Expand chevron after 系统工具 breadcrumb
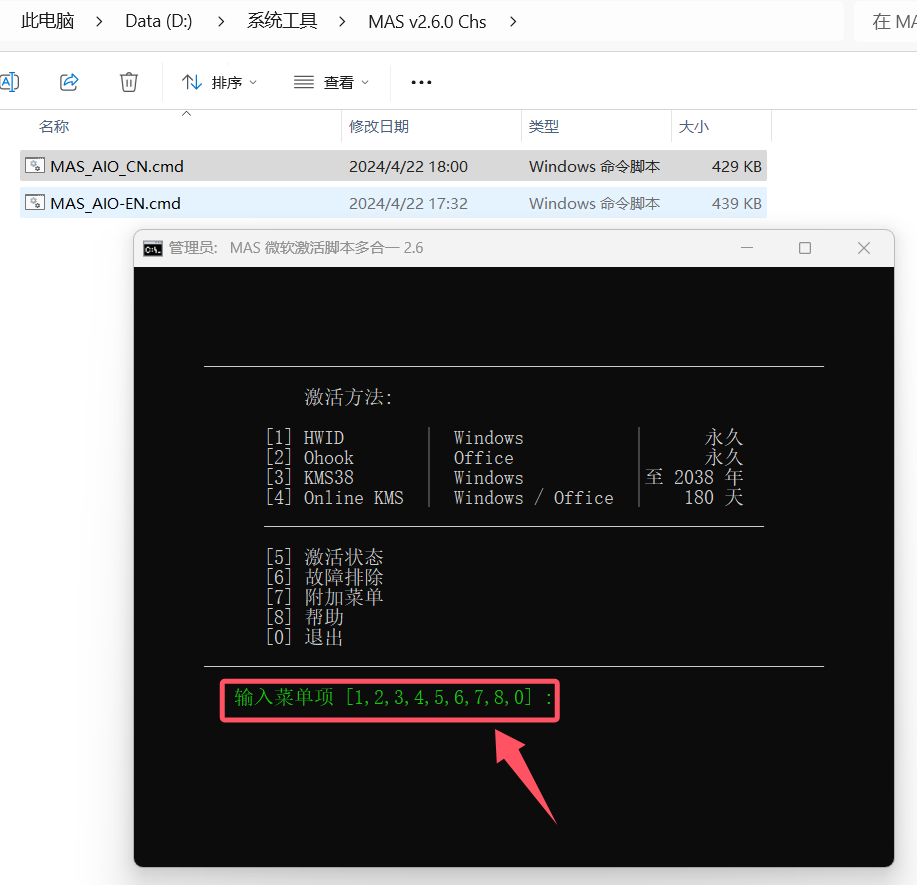 point(342,22)
